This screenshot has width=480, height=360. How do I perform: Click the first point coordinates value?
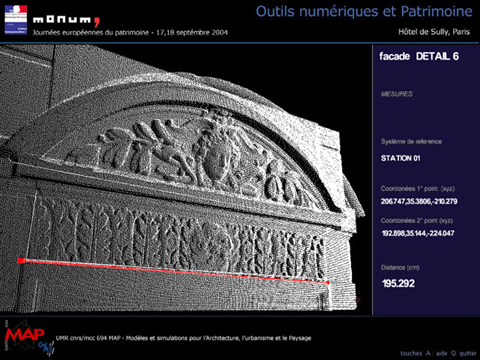(x=419, y=201)
